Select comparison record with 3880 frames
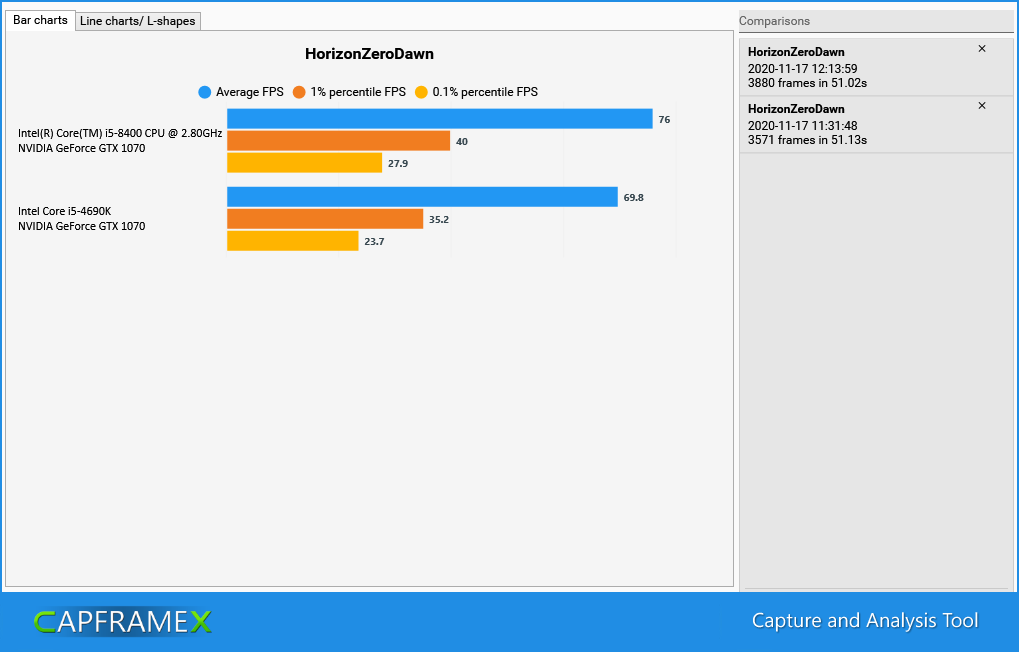This screenshot has width=1019, height=652. [x=876, y=67]
